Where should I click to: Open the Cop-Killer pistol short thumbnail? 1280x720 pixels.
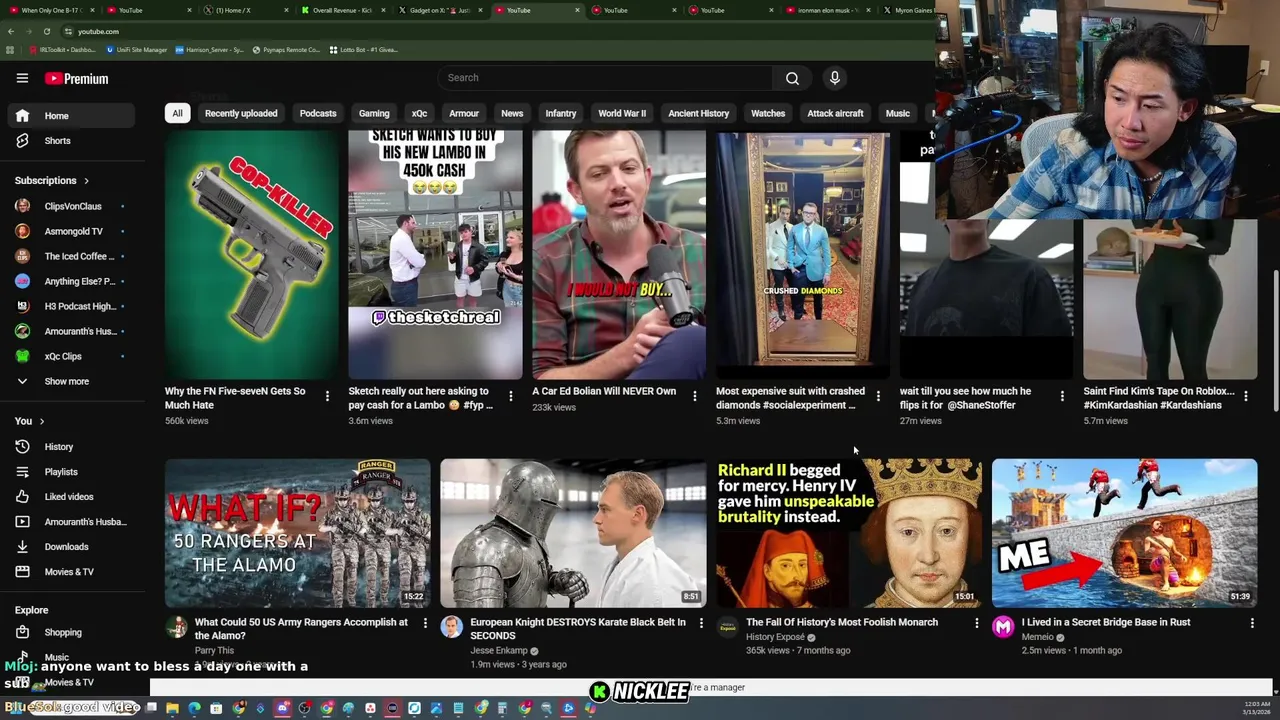tap(252, 255)
